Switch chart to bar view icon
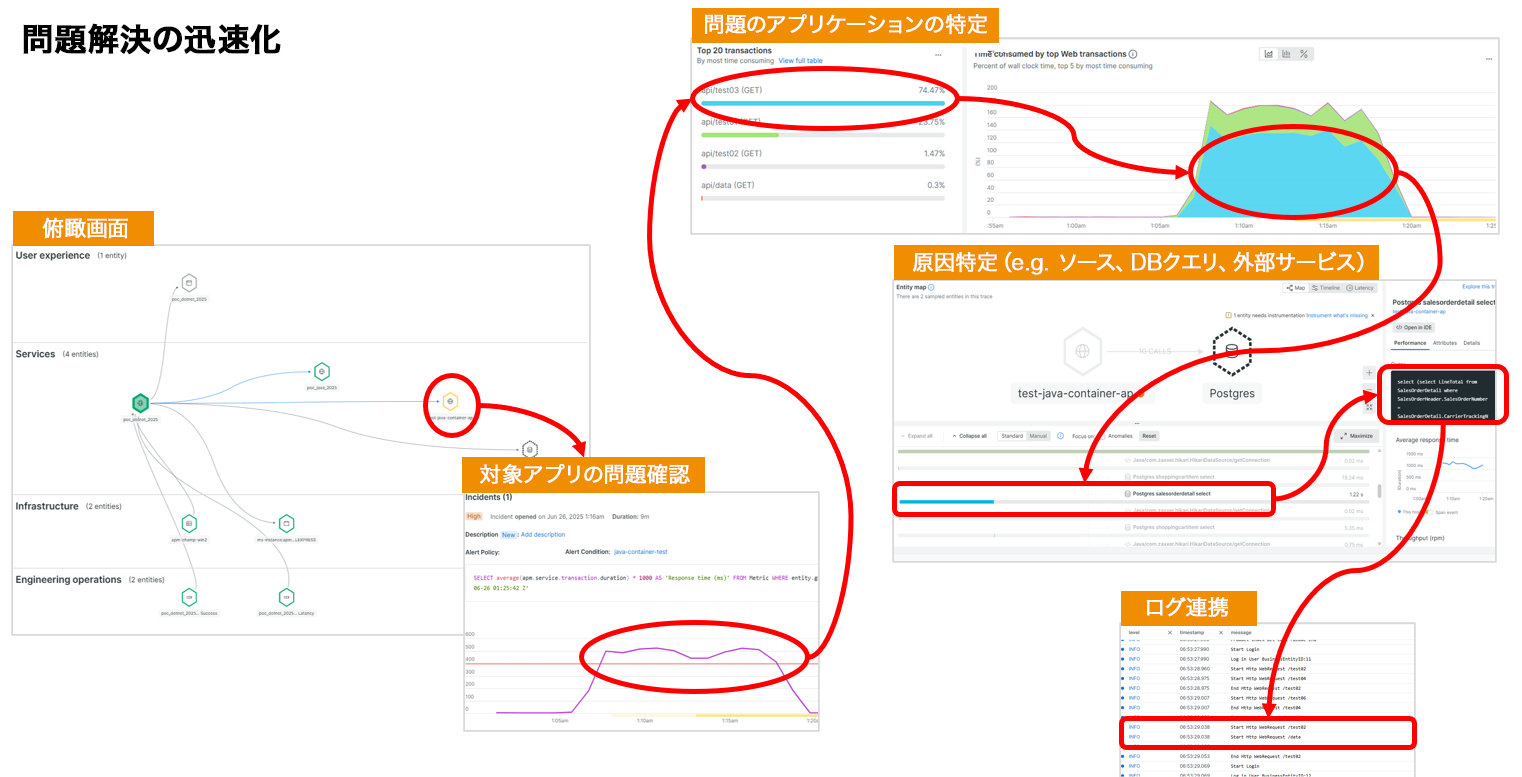The image size is (1522, 777). click(x=1286, y=54)
